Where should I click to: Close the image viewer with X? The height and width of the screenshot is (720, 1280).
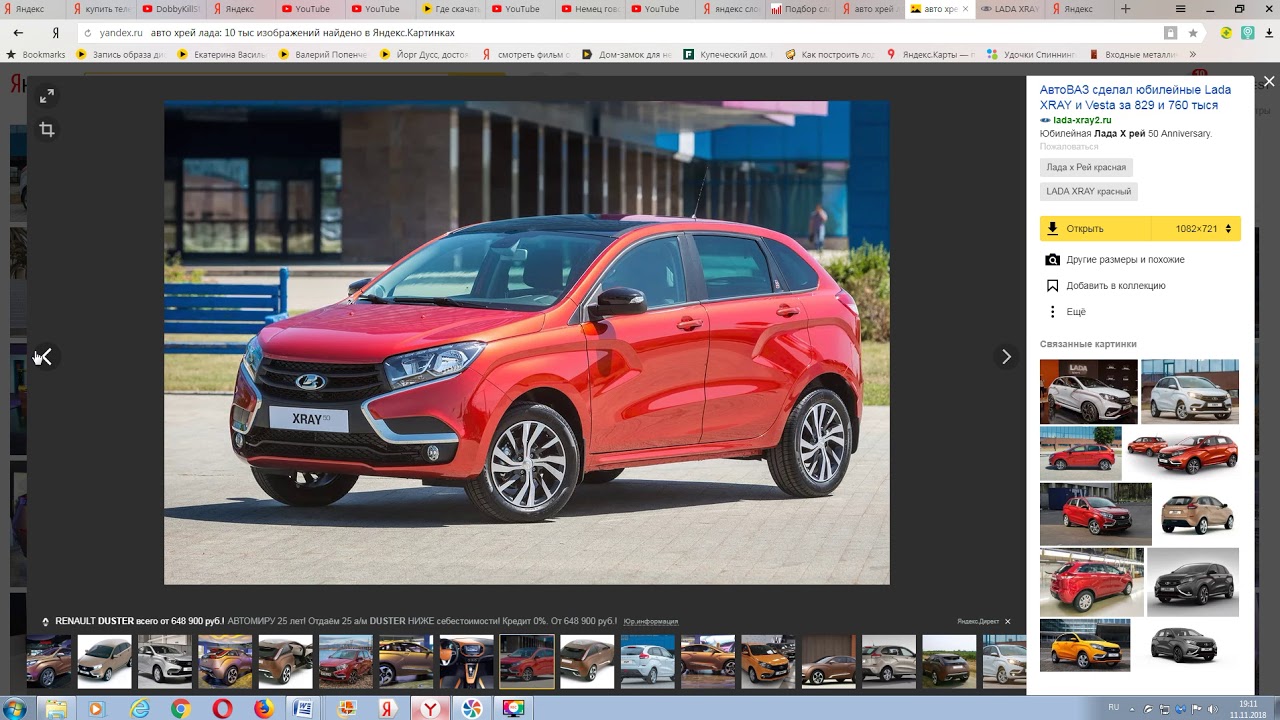point(1269,82)
